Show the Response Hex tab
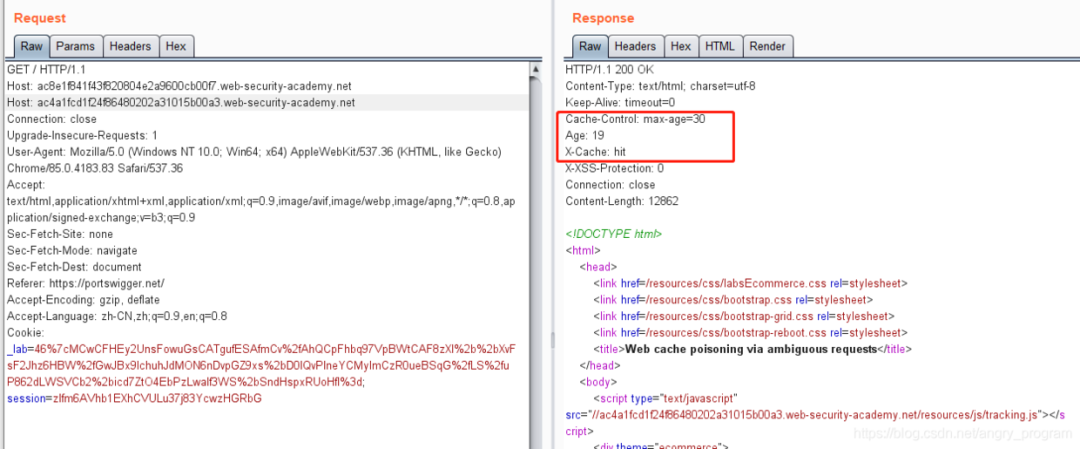Image resolution: width=1080 pixels, height=449 pixels. (681, 46)
